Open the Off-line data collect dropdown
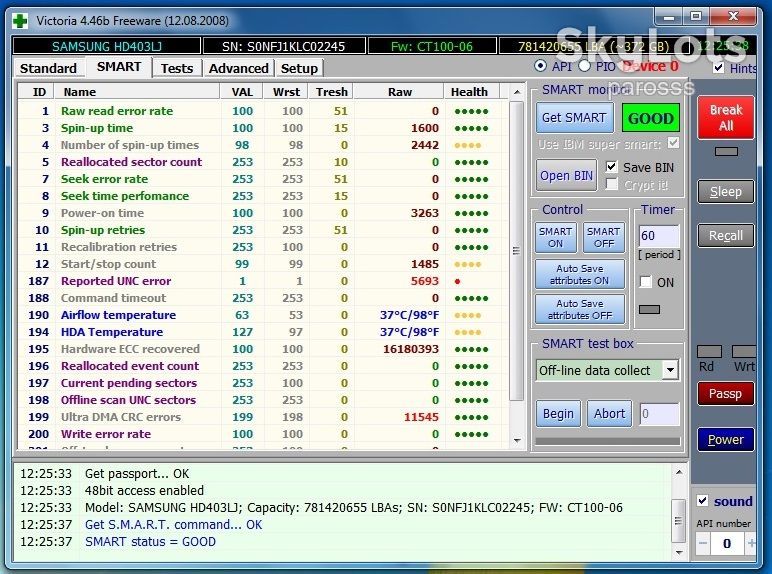 pyautogui.click(x=670, y=370)
